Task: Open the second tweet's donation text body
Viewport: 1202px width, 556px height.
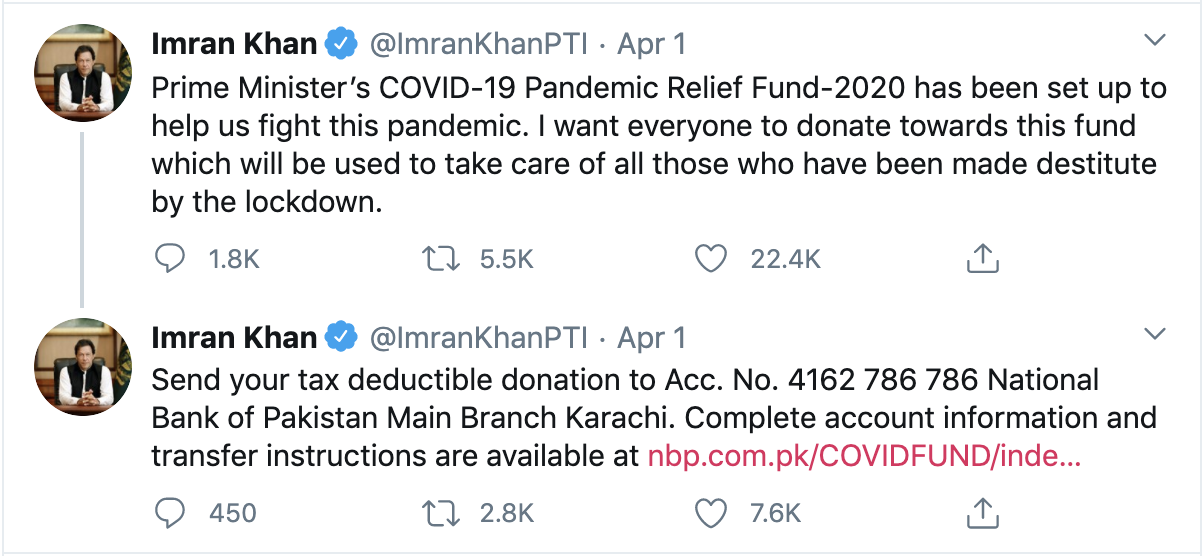Action: (654, 418)
